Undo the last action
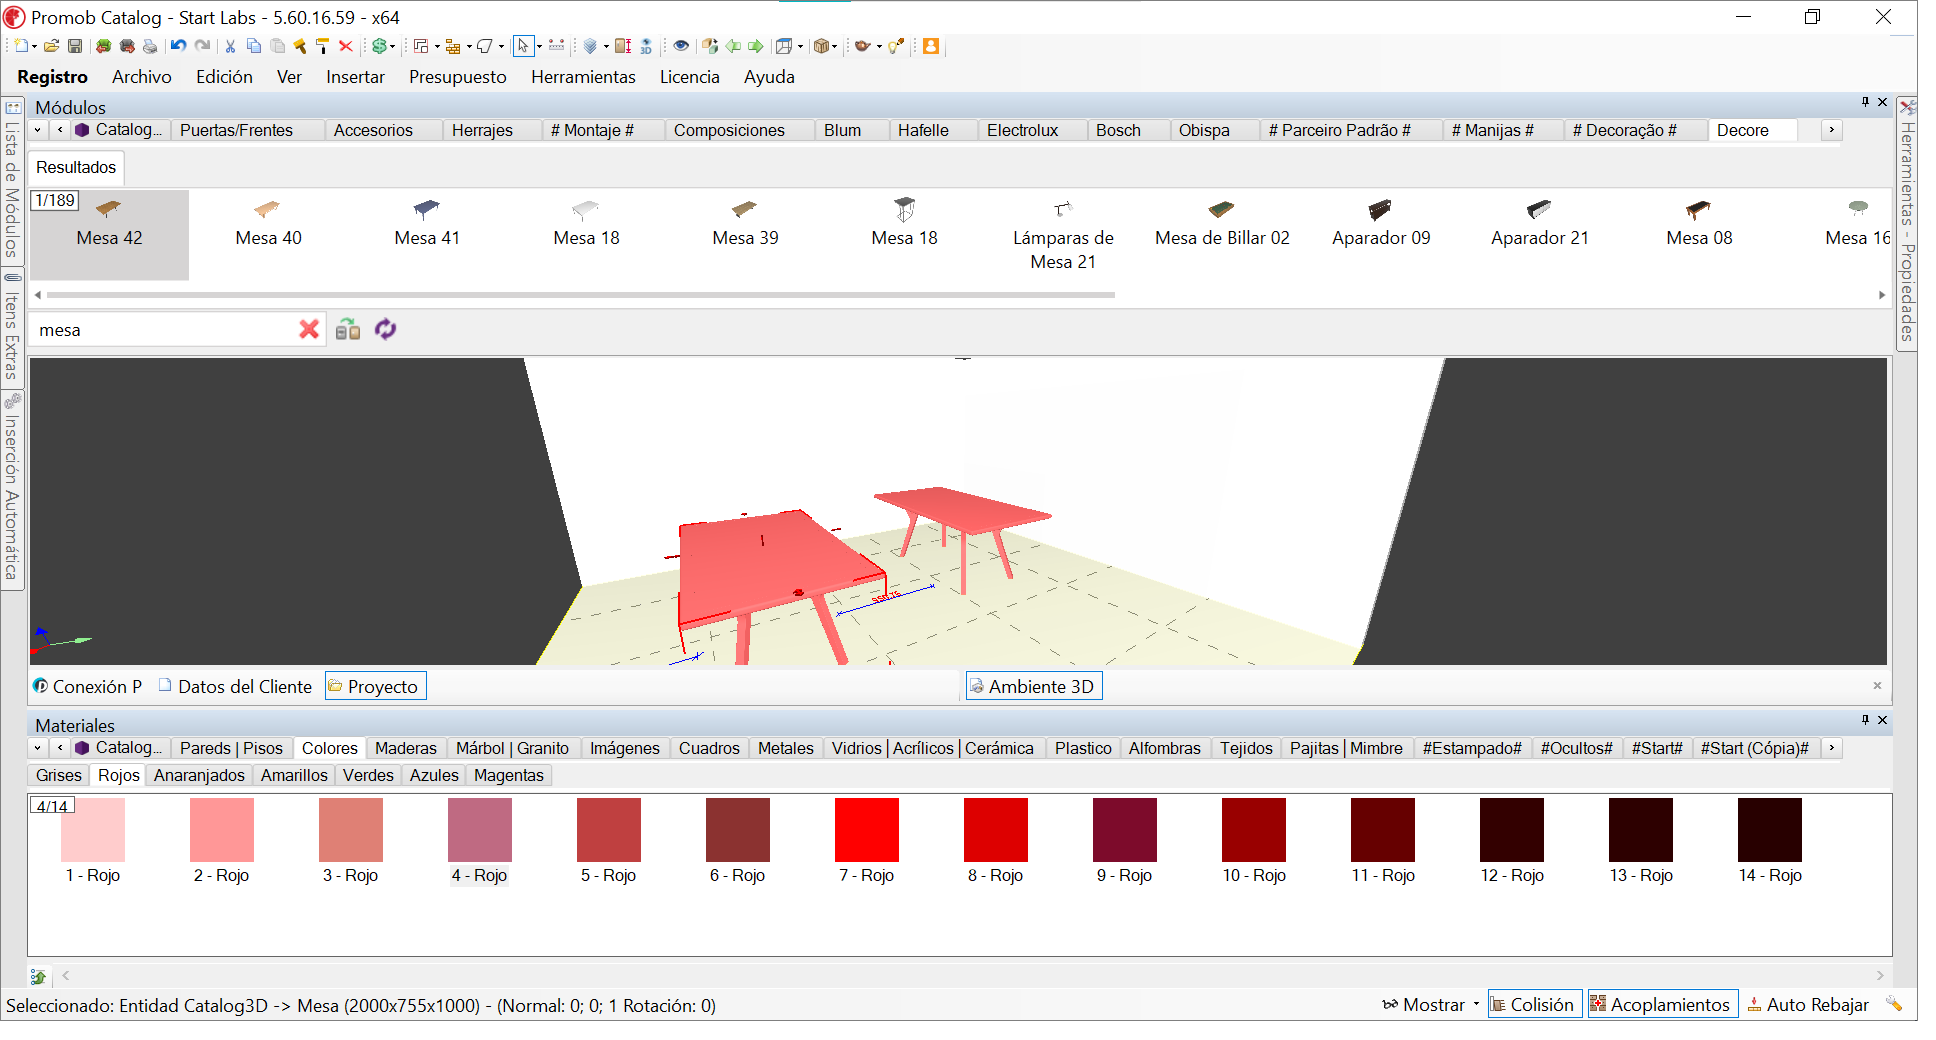 (x=178, y=46)
